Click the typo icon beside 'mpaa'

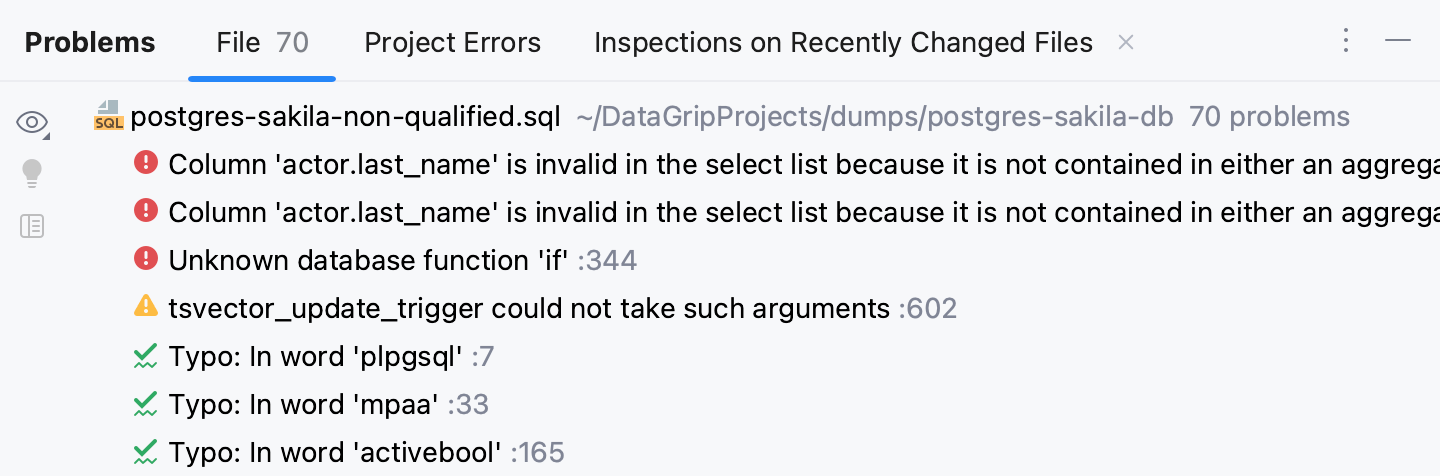point(146,404)
